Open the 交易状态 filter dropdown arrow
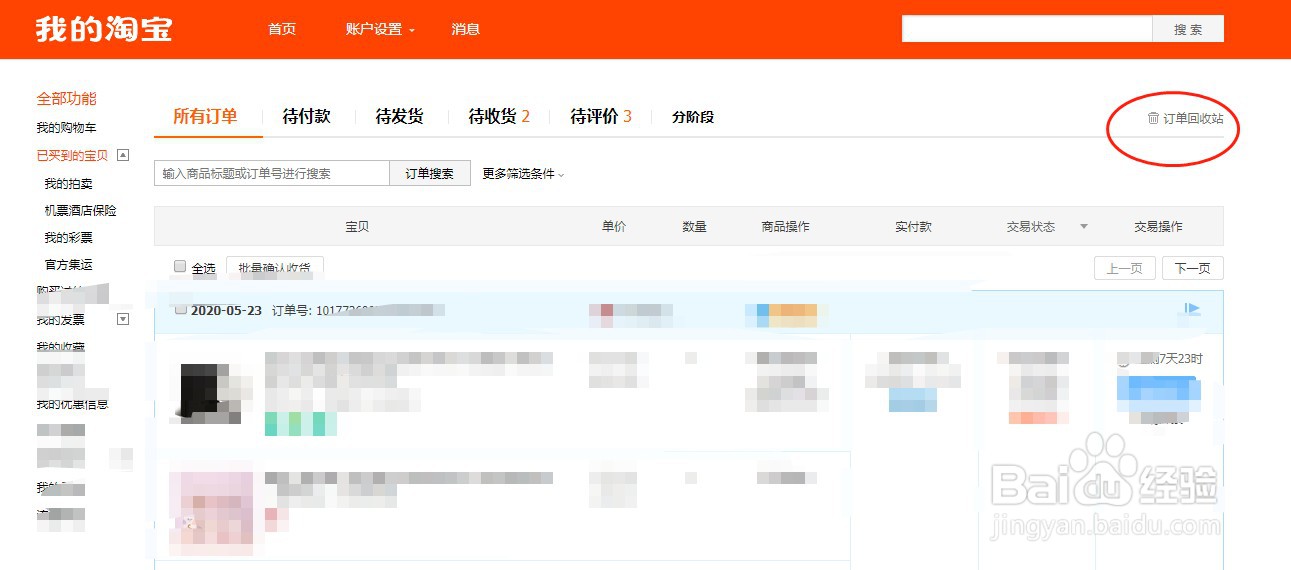This screenshot has width=1291, height=570. 1083,227
